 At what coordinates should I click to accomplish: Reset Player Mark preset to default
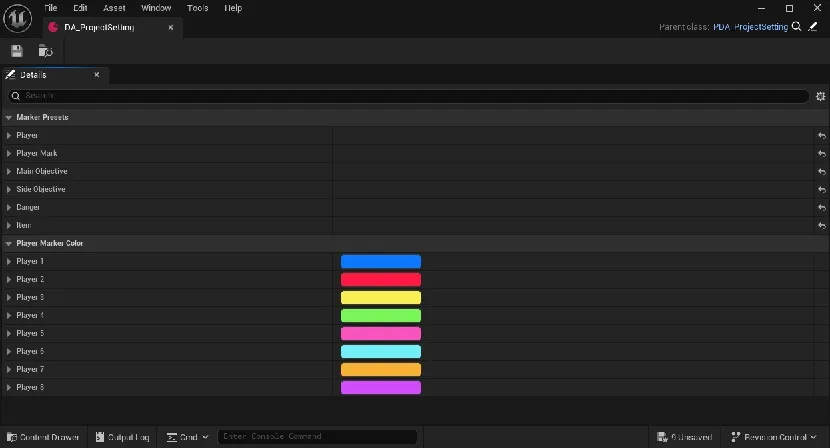822,154
